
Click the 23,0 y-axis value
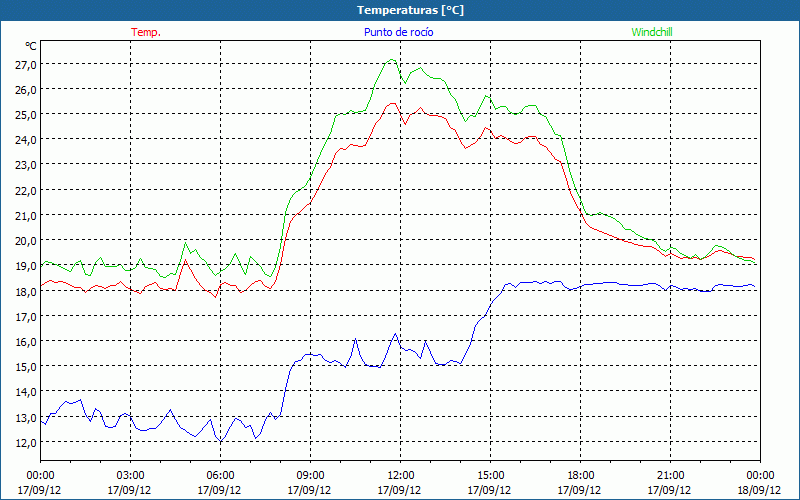click(x=26, y=165)
